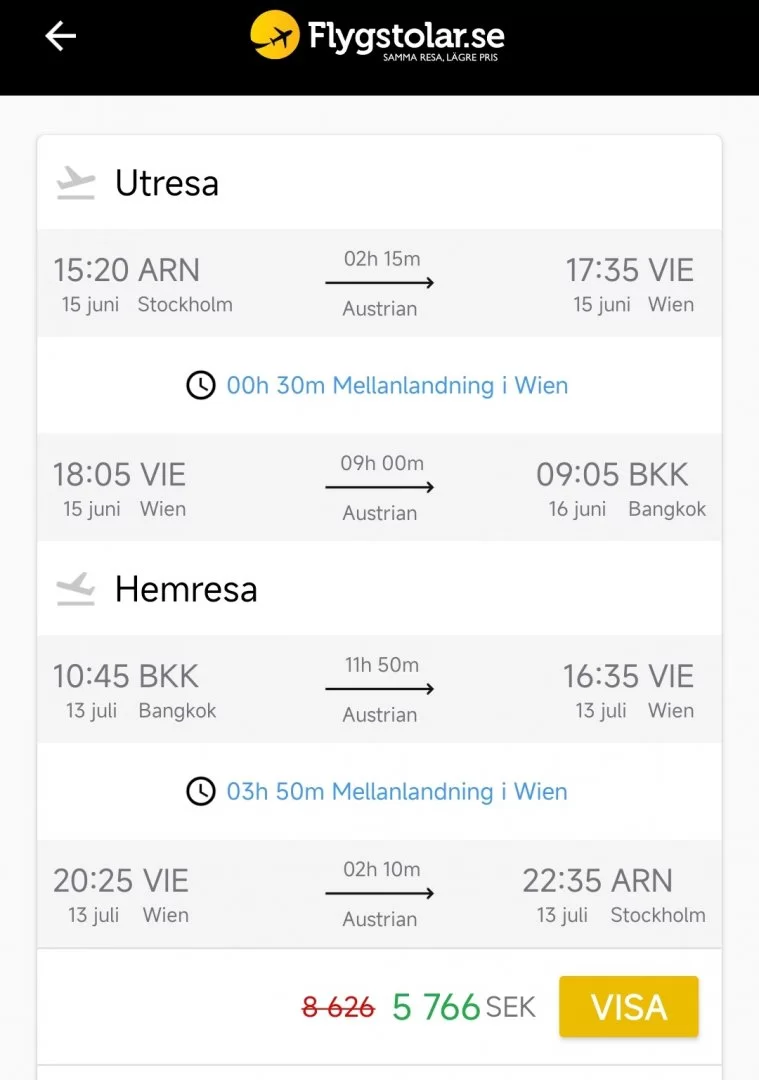This screenshot has width=759, height=1080.
Task: Select the 09:05 BKK Bangkok arrival
Action: tap(621, 489)
